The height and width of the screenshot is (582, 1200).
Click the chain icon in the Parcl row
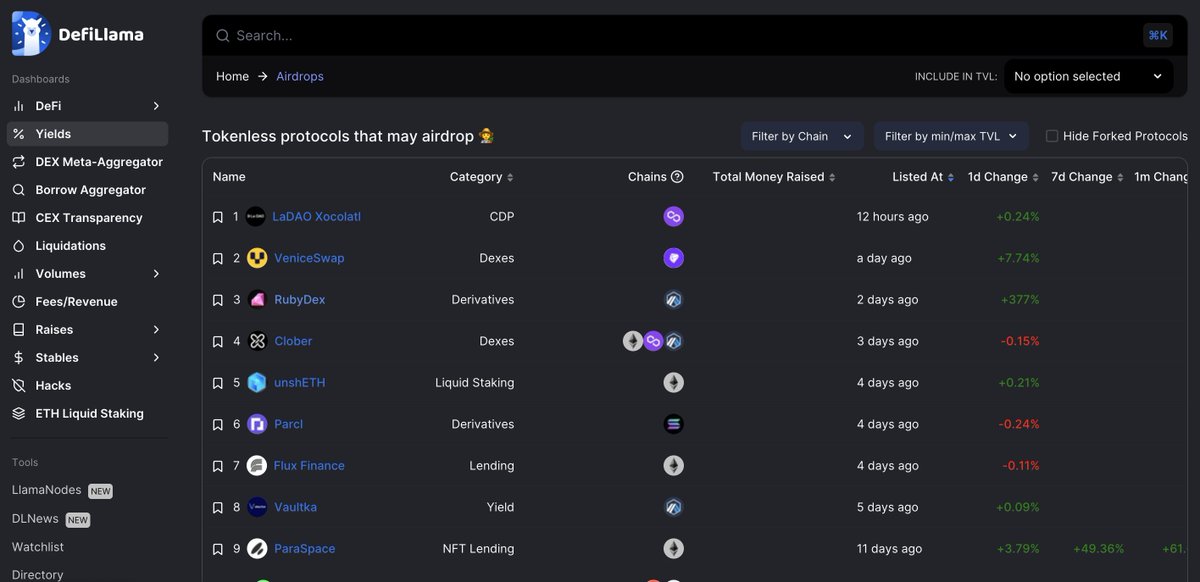(x=673, y=423)
